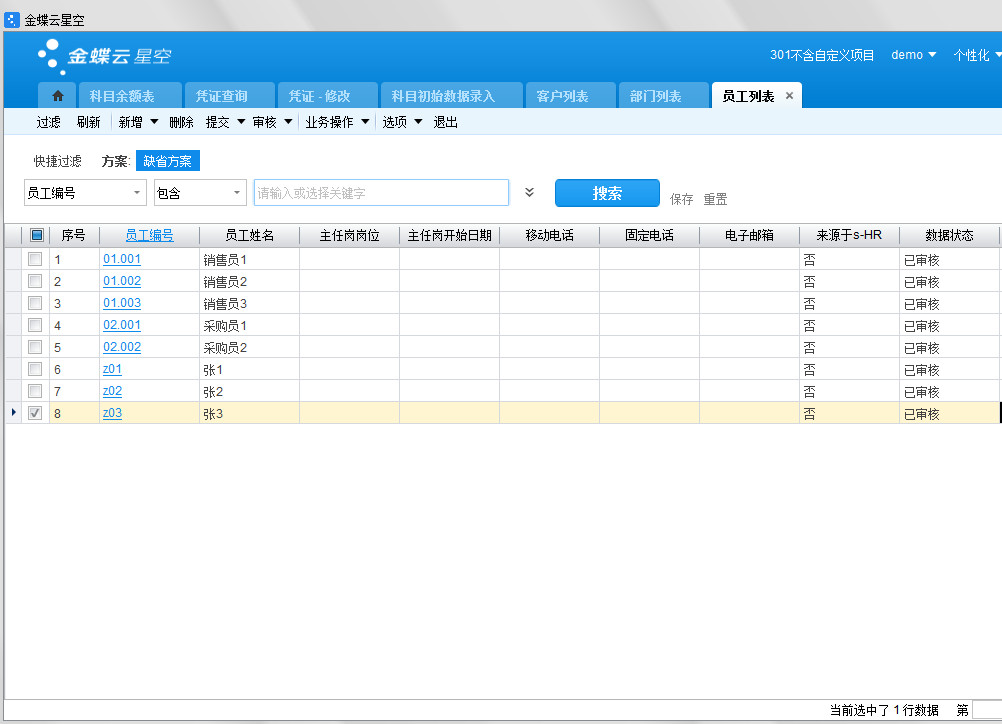Check the box for employee 01.001
This screenshot has height=724, width=1002.
point(36,260)
